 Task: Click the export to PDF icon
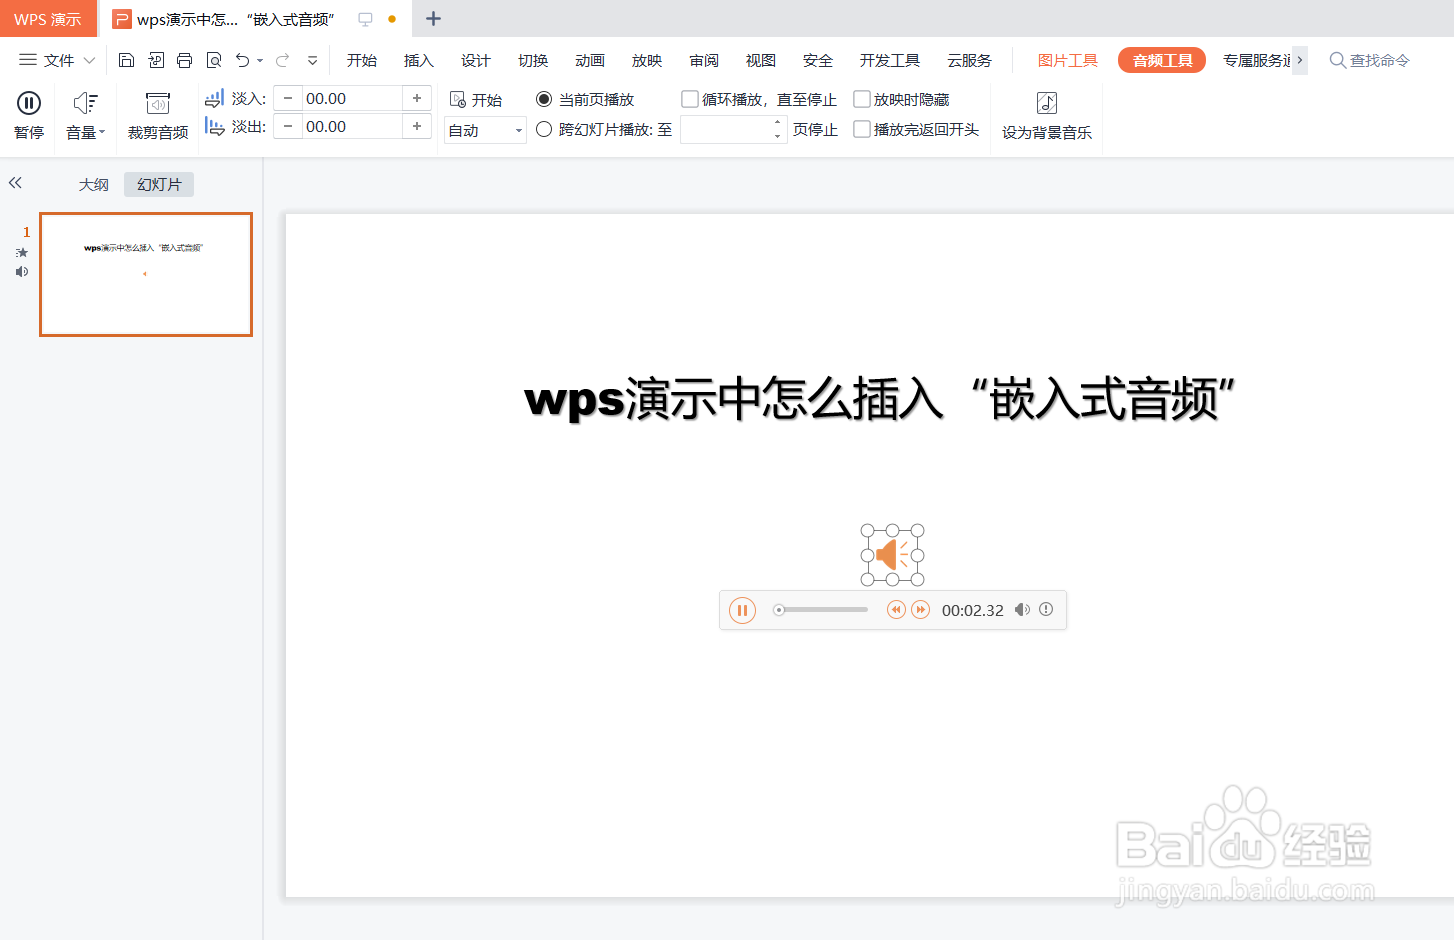[156, 60]
